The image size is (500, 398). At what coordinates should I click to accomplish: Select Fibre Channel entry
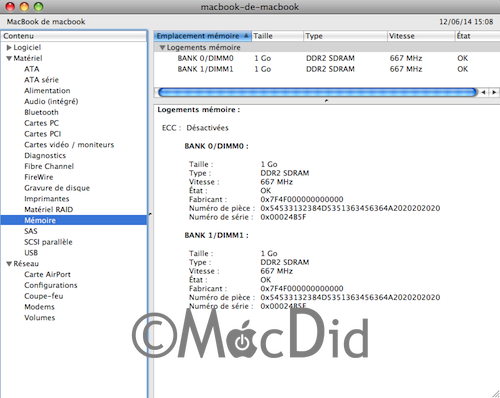[49, 166]
